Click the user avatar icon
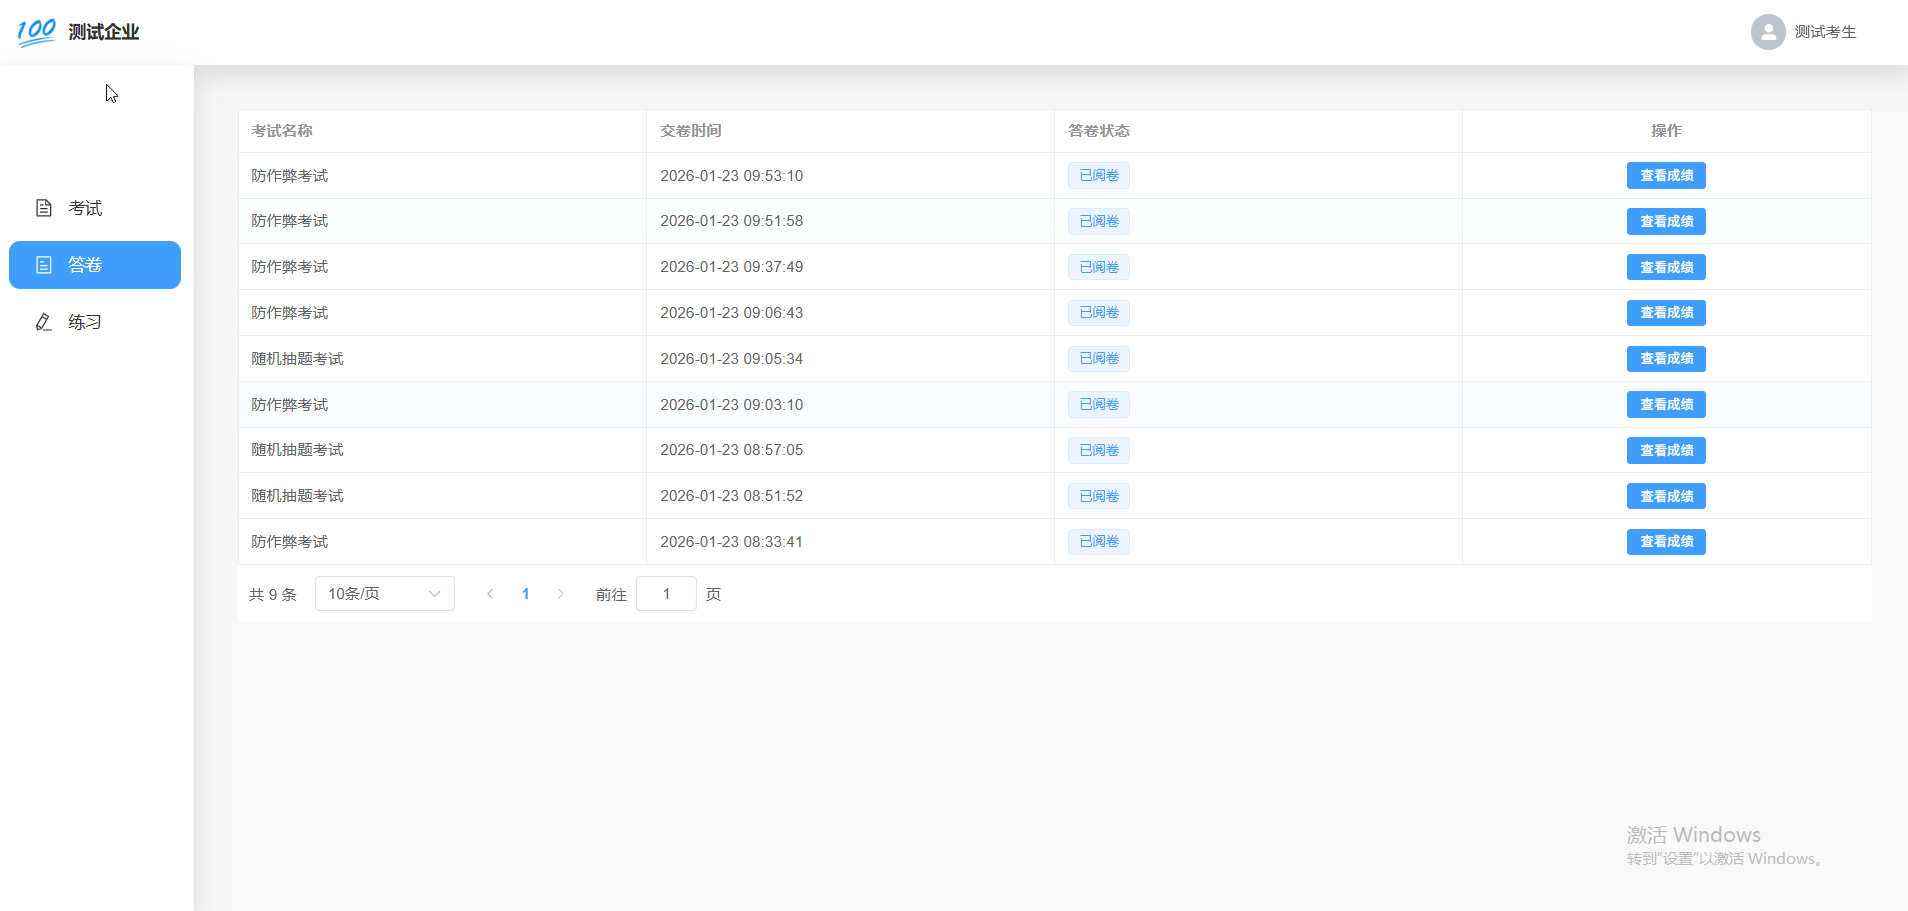1908x911 pixels. pos(1767,32)
